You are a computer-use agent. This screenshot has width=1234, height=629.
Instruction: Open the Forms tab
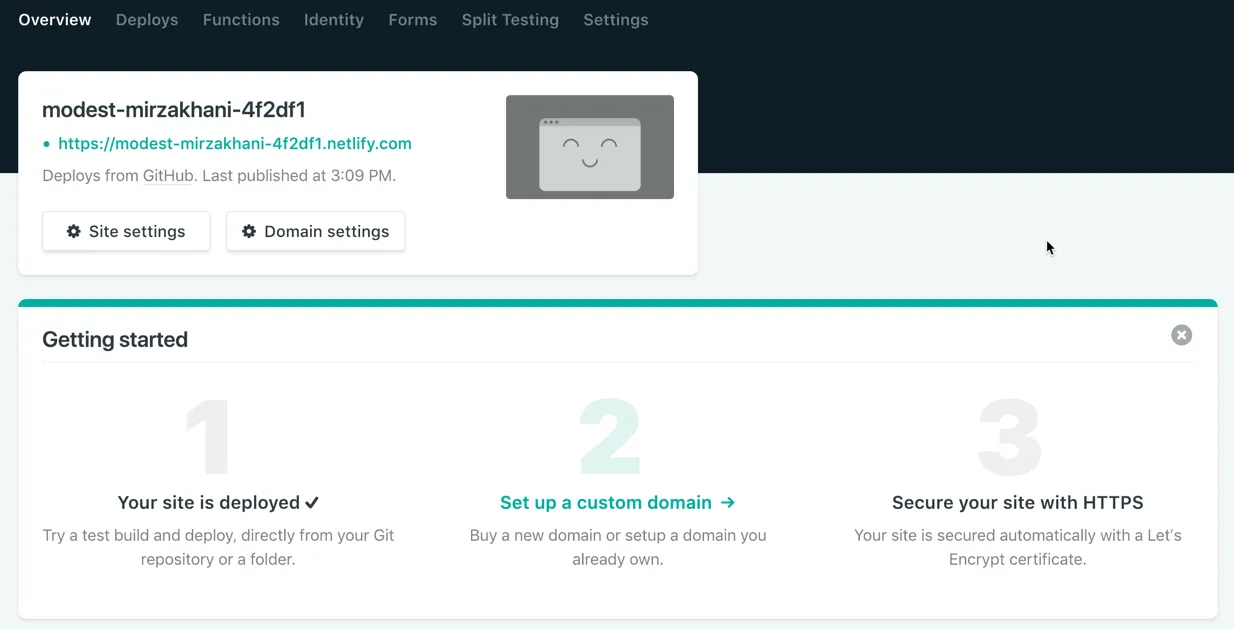pos(412,20)
